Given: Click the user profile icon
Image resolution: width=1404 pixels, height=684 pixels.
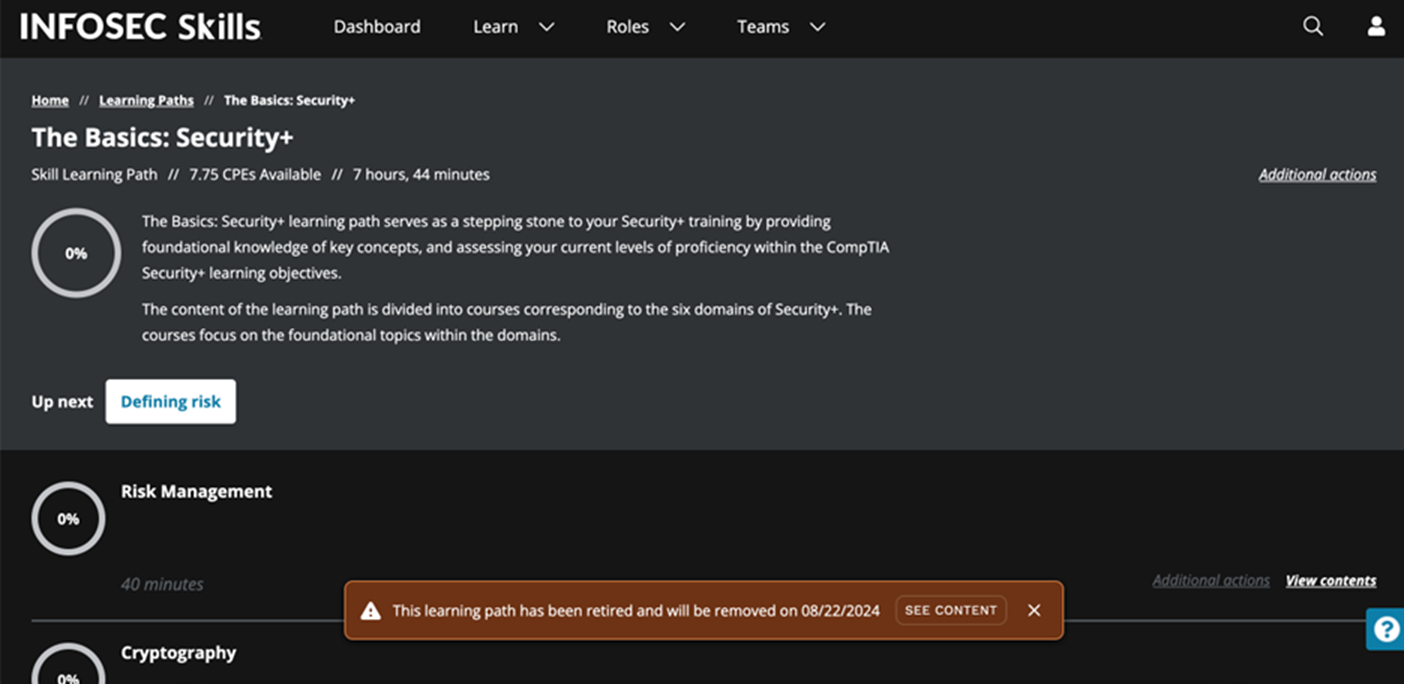Looking at the screenshot, I should 1376,27.
